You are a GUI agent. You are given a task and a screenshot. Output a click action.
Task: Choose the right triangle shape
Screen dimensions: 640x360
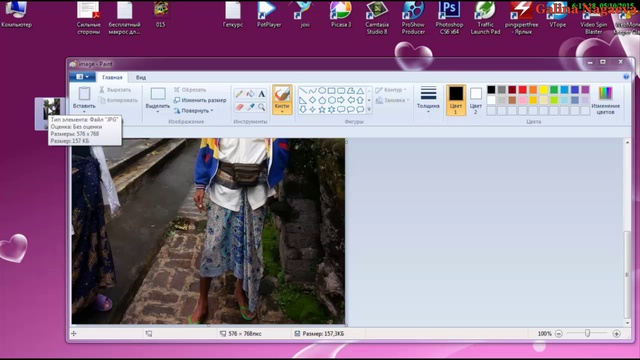(303, 100)
